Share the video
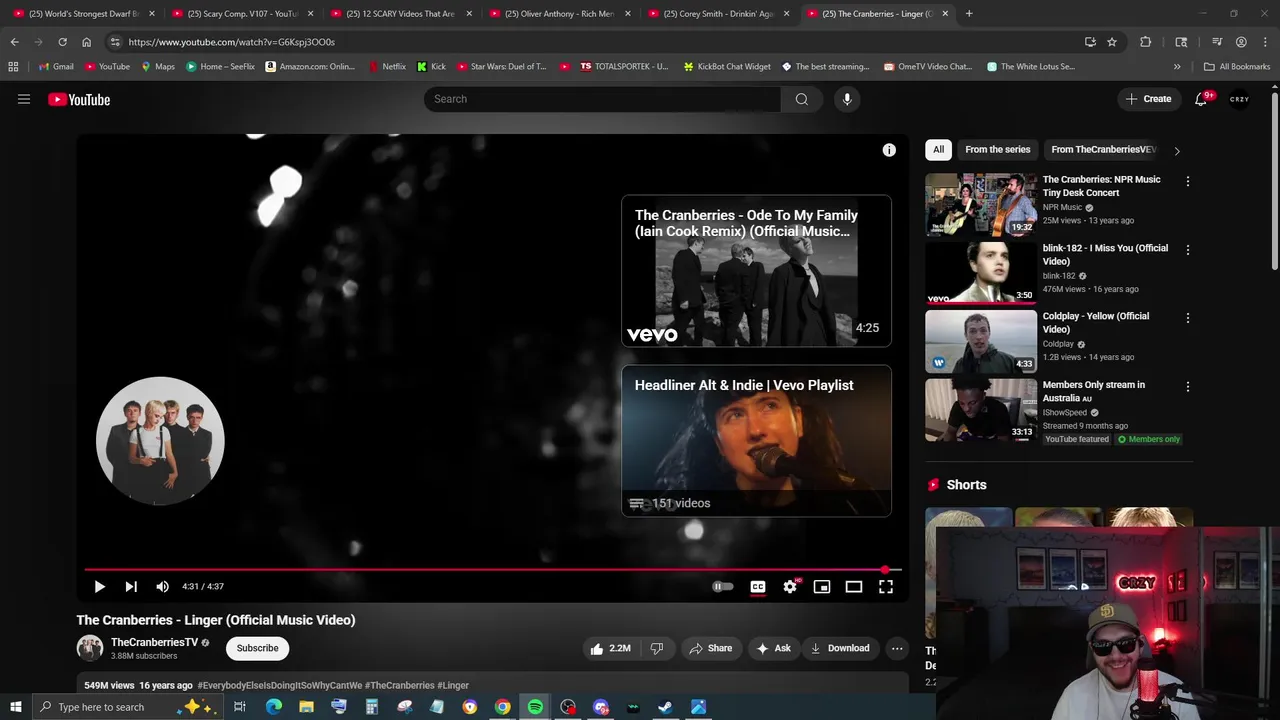The height and width of the screenshot is (720, 1280). (711, 648)
